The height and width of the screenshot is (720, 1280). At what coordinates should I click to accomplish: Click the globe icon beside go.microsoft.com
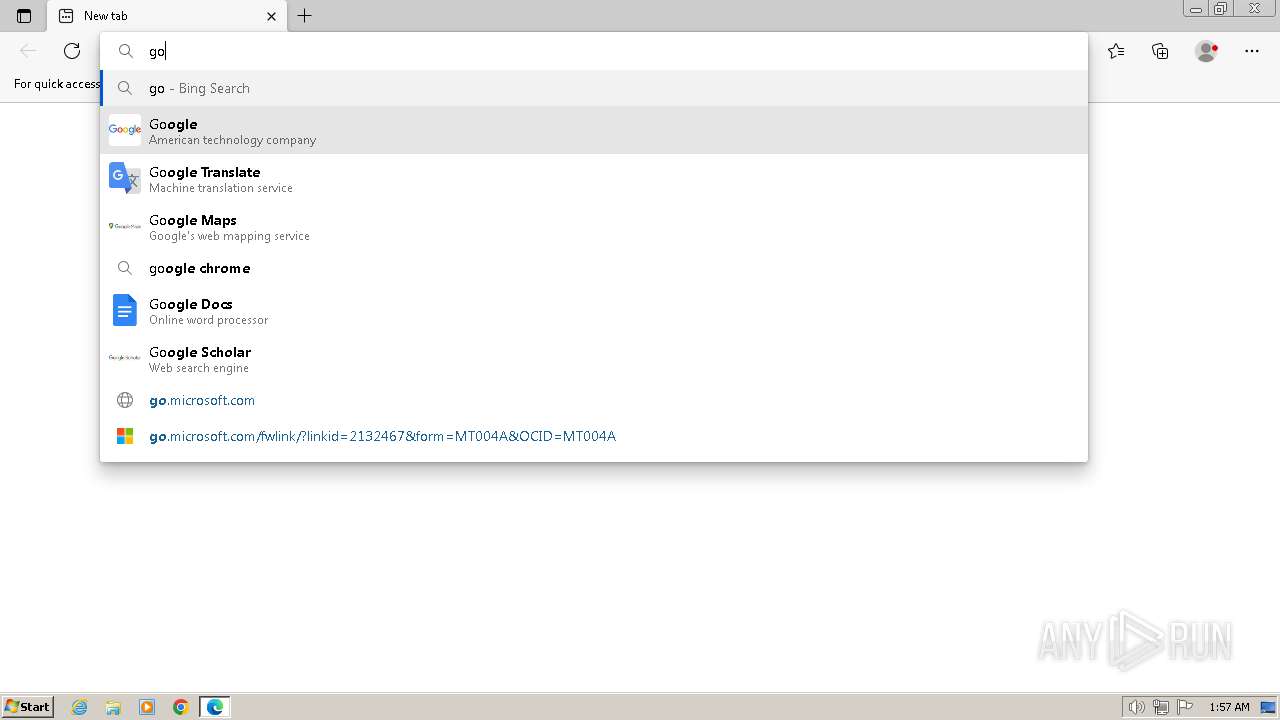point(125,400)
